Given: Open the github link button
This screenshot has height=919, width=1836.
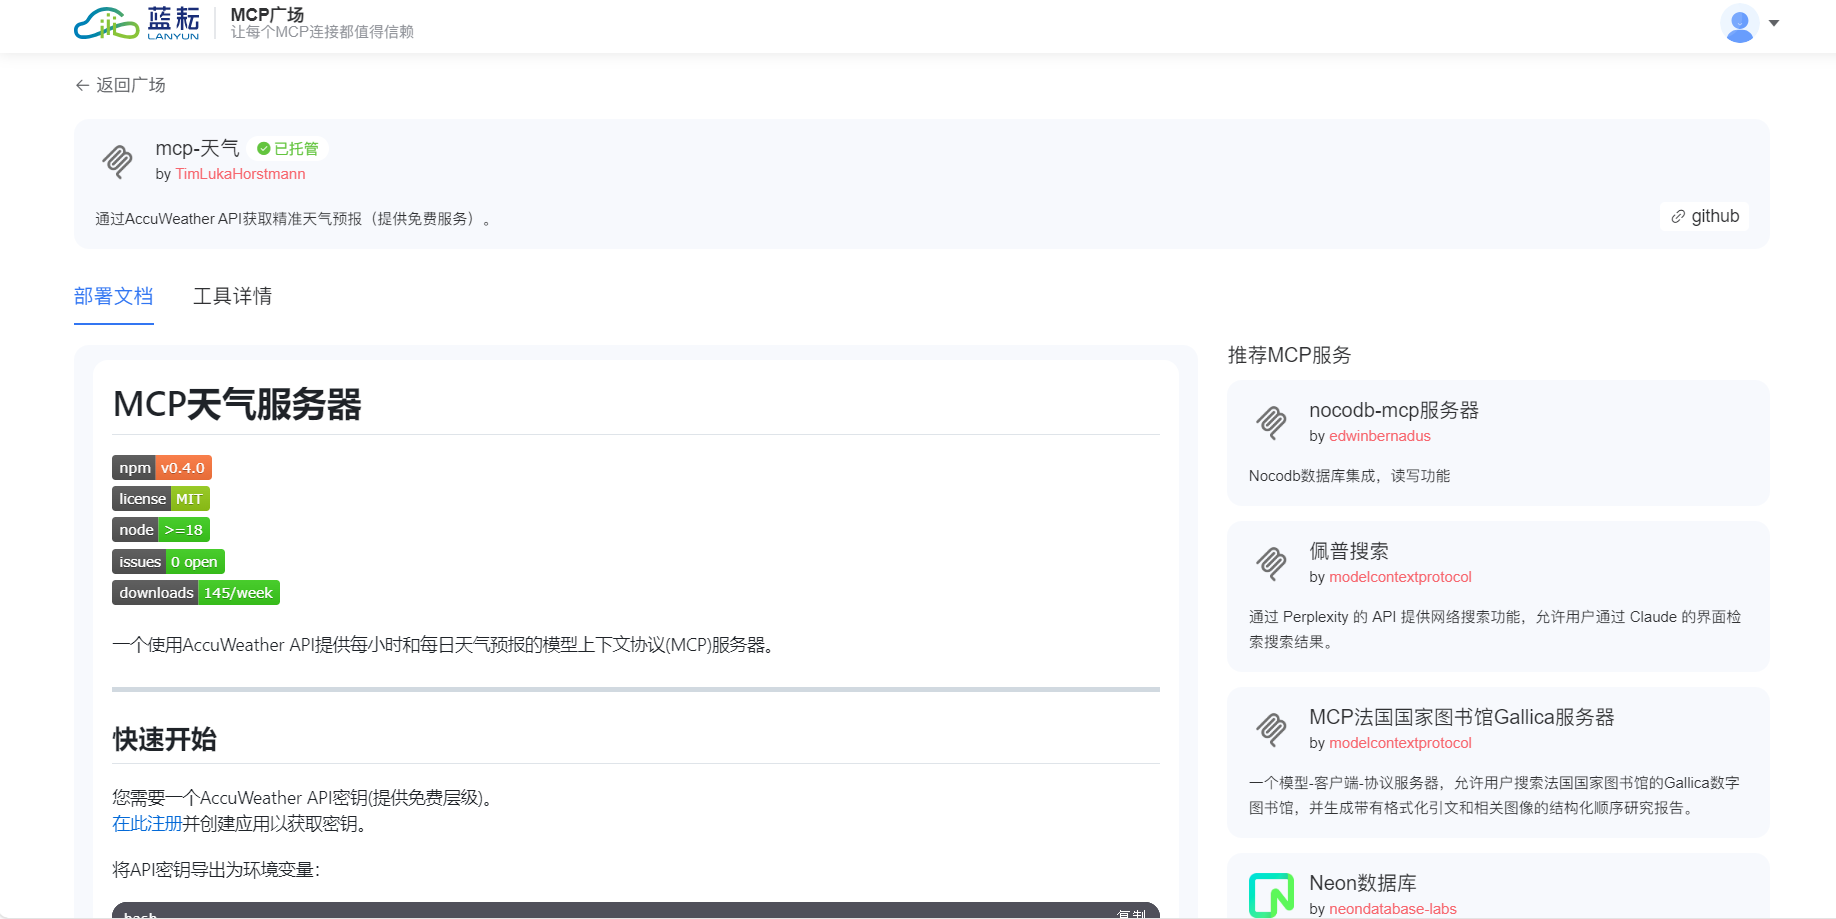Looking at the screenshot, I should [x=1705, y=216].
